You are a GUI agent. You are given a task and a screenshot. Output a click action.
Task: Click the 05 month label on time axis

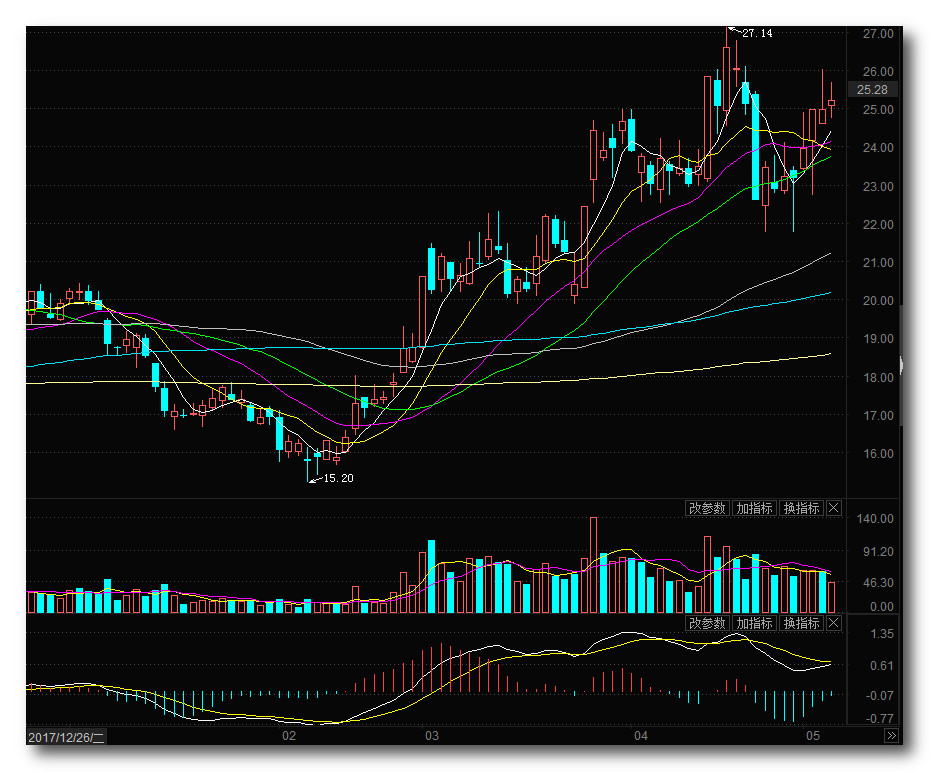coord(813,737)
